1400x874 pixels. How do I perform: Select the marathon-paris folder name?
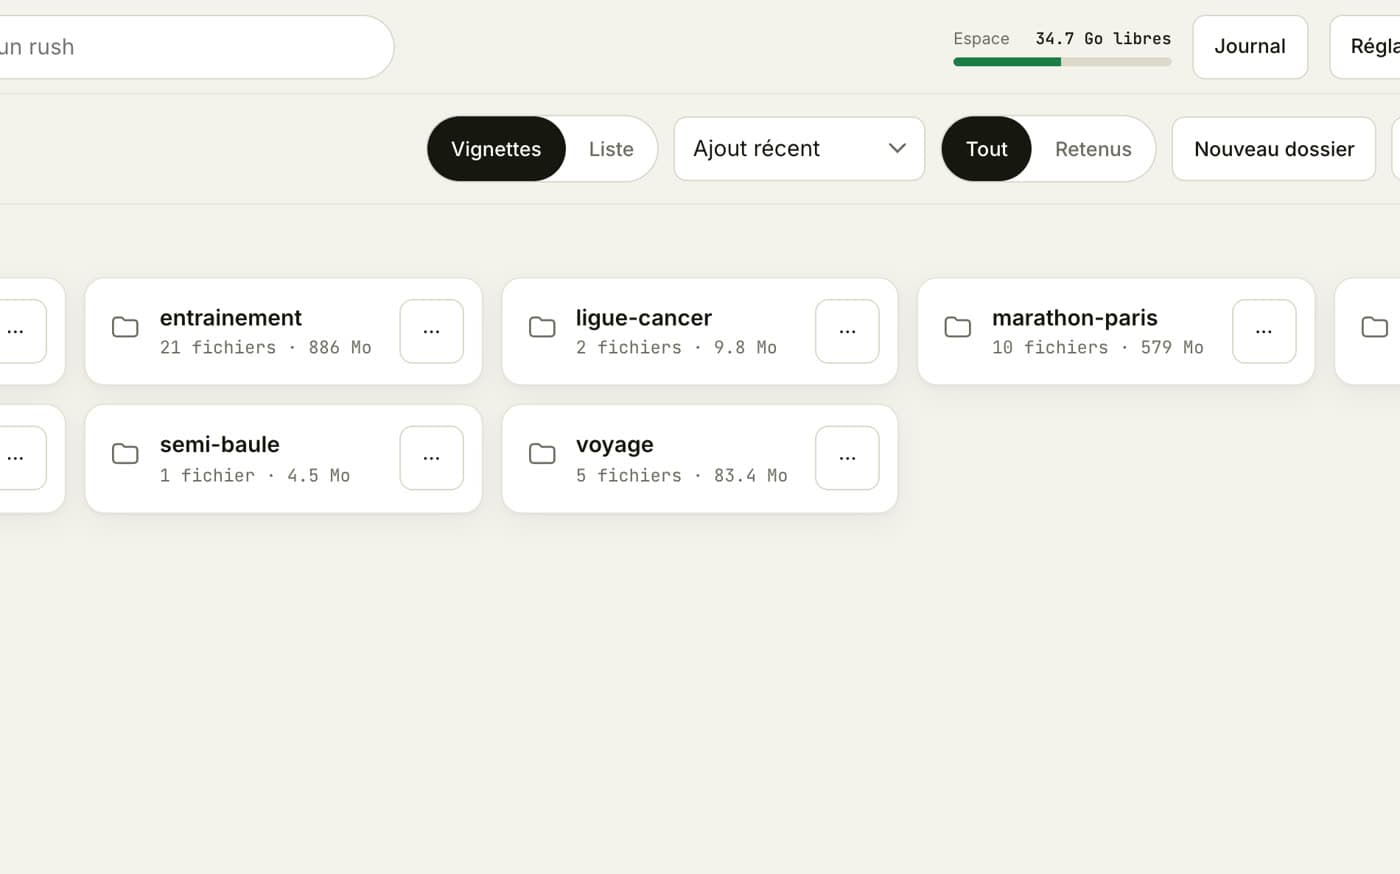tap(1075, 318)
